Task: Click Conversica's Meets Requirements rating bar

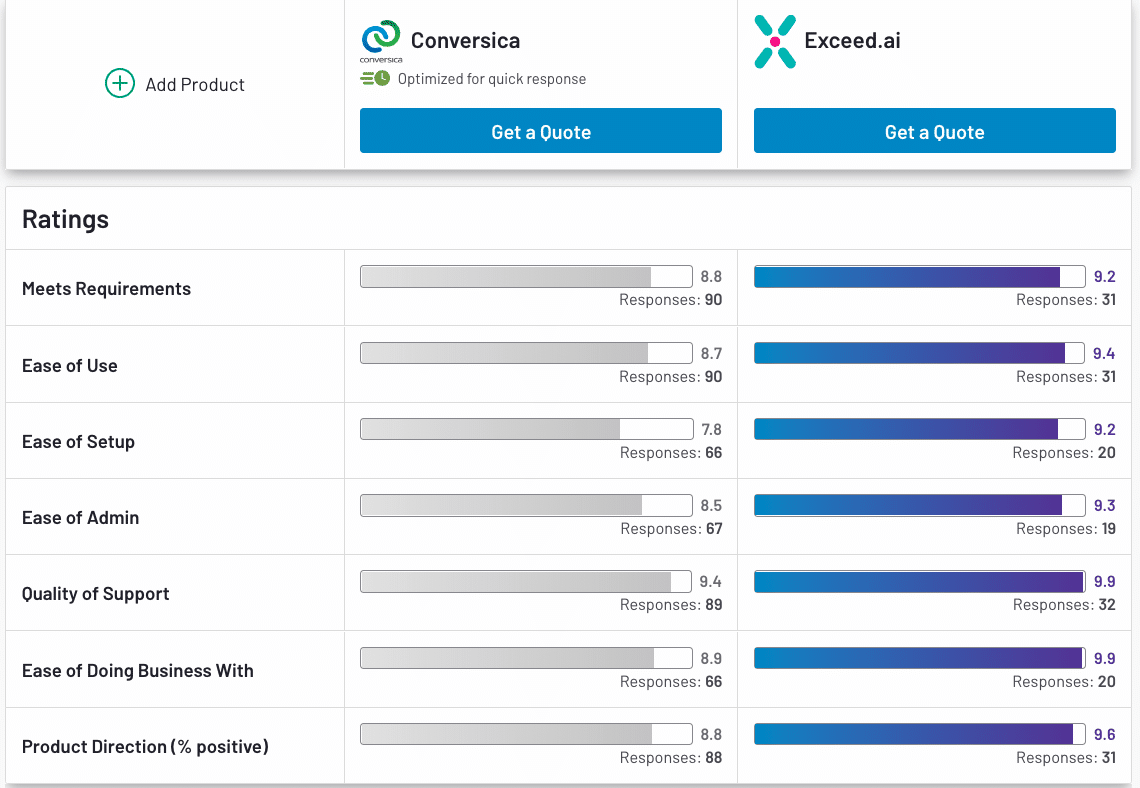Action: (x=526, y=276)
